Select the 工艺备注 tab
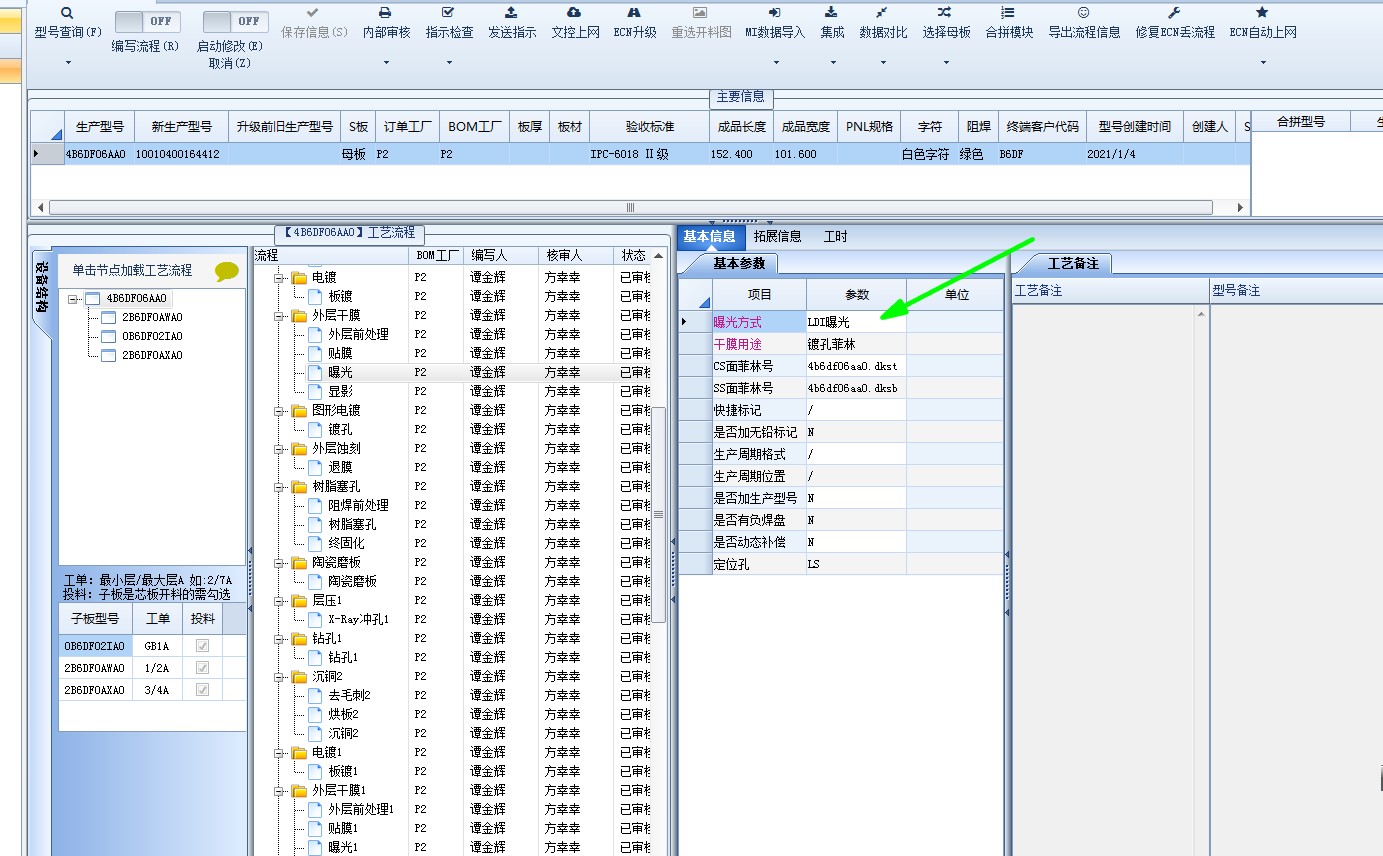The height and width of the screenshot is (856, 1383). pyautogui.click(x=1073, y=263)
